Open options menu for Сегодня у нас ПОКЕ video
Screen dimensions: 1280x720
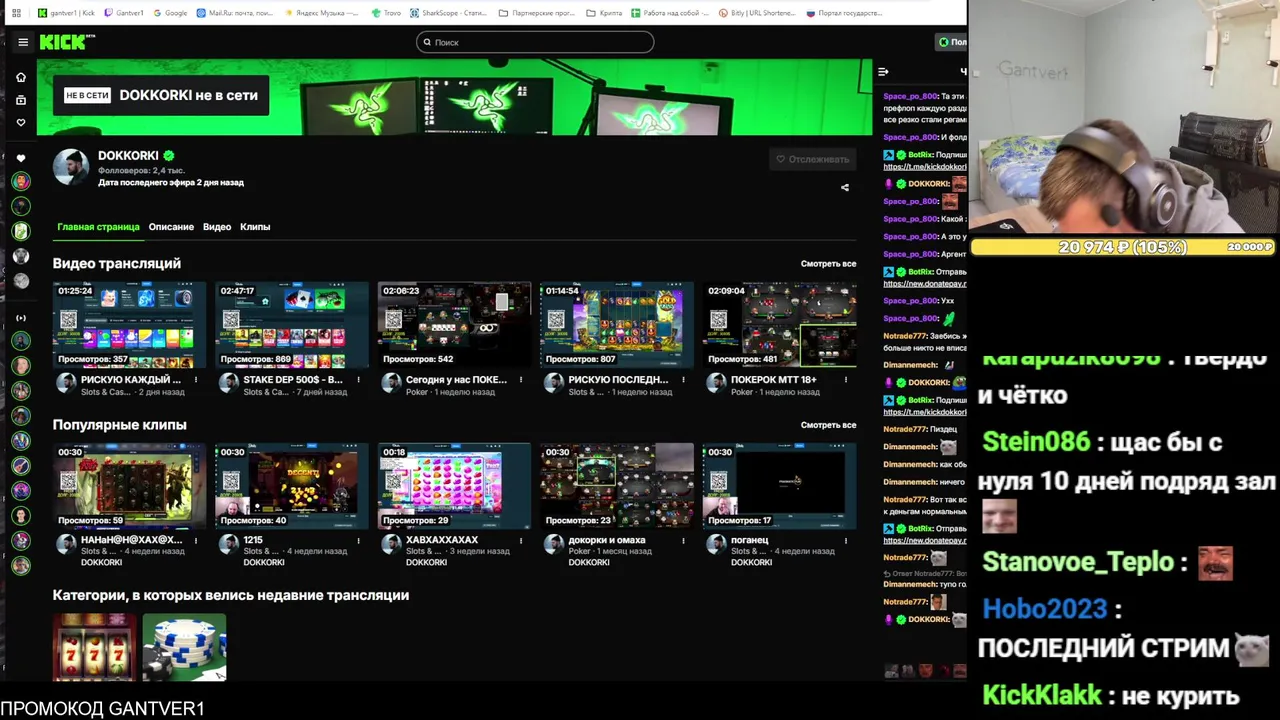pyautogui.click(x=521, y=380)
